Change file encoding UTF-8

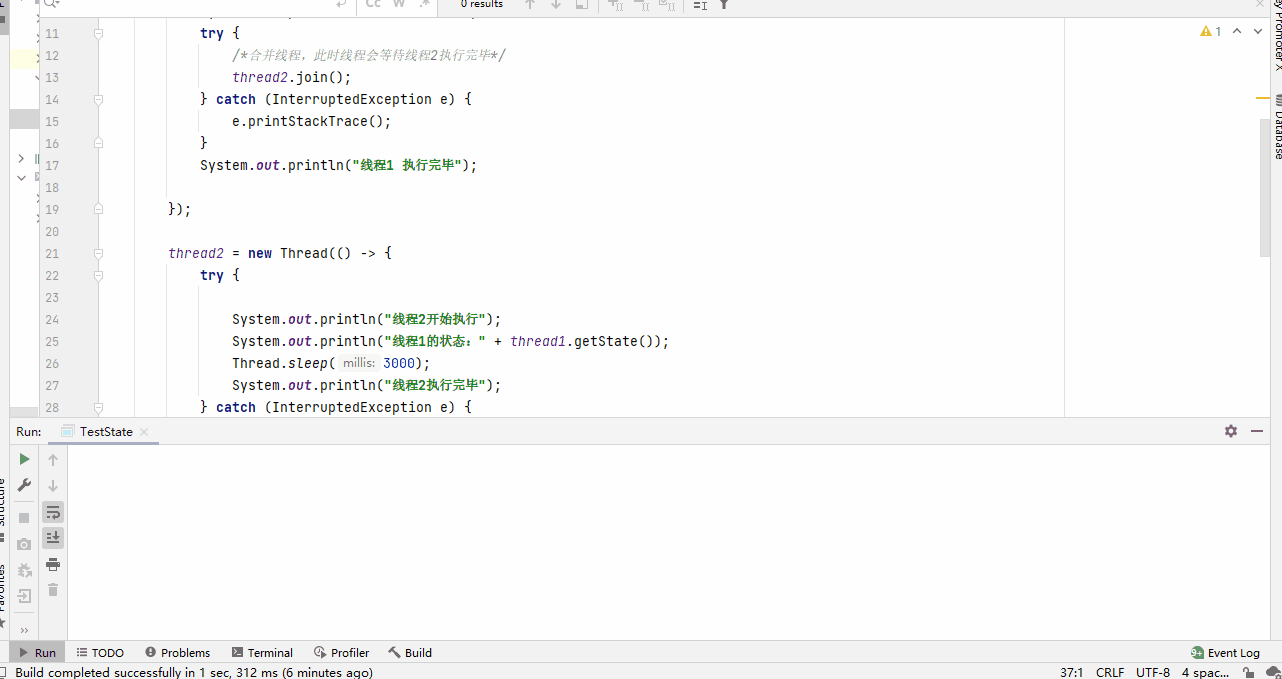(1153, 672)
